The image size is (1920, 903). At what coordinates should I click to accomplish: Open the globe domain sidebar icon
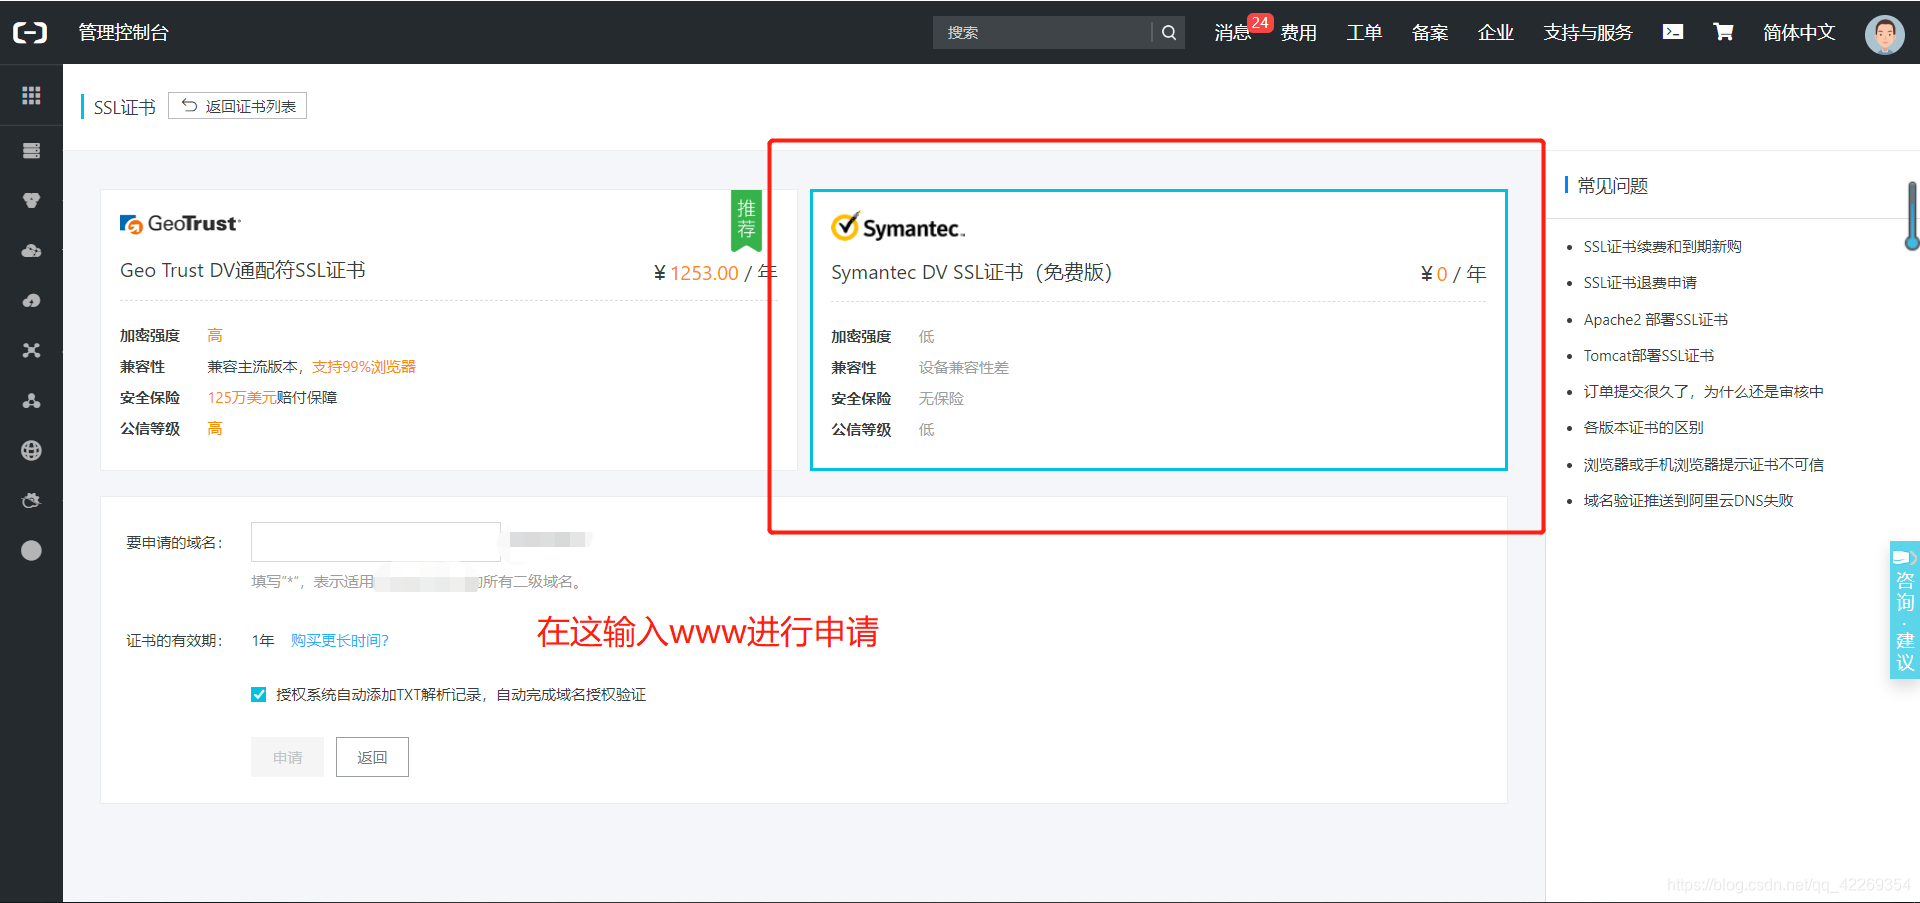[31, 450]
